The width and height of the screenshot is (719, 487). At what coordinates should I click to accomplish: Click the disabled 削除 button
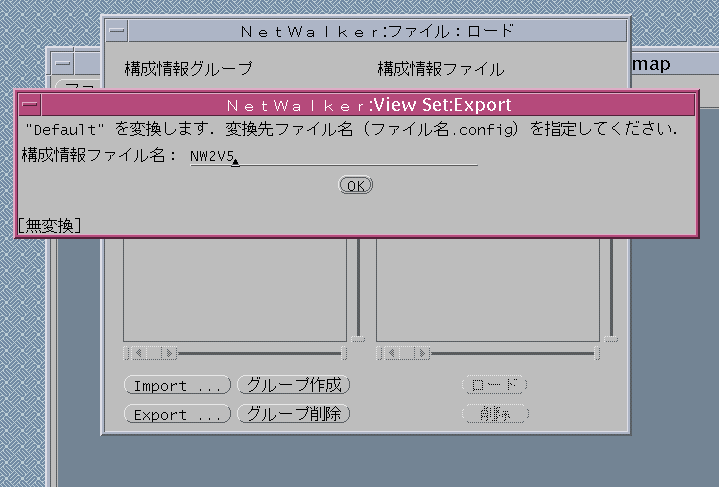tap(495, 414)
